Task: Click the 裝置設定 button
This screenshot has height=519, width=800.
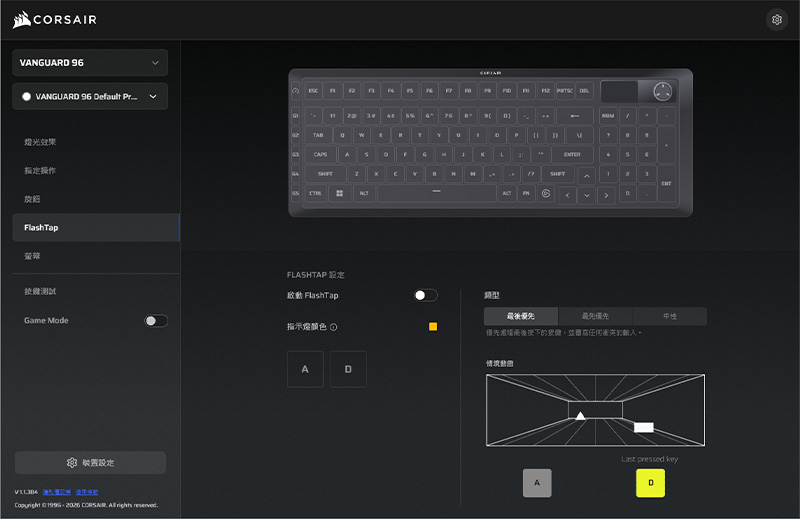Action: click(x=90, y=463)
